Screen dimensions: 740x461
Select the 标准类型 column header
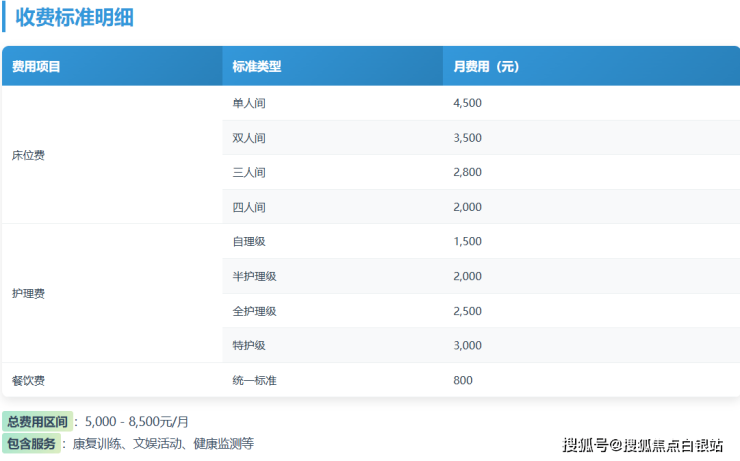point(257,67)
